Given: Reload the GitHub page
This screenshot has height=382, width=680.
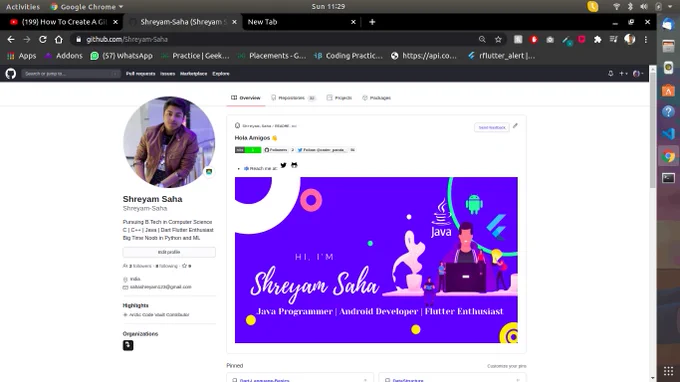Looking at the screenshot, I should (x=42, y=39).
